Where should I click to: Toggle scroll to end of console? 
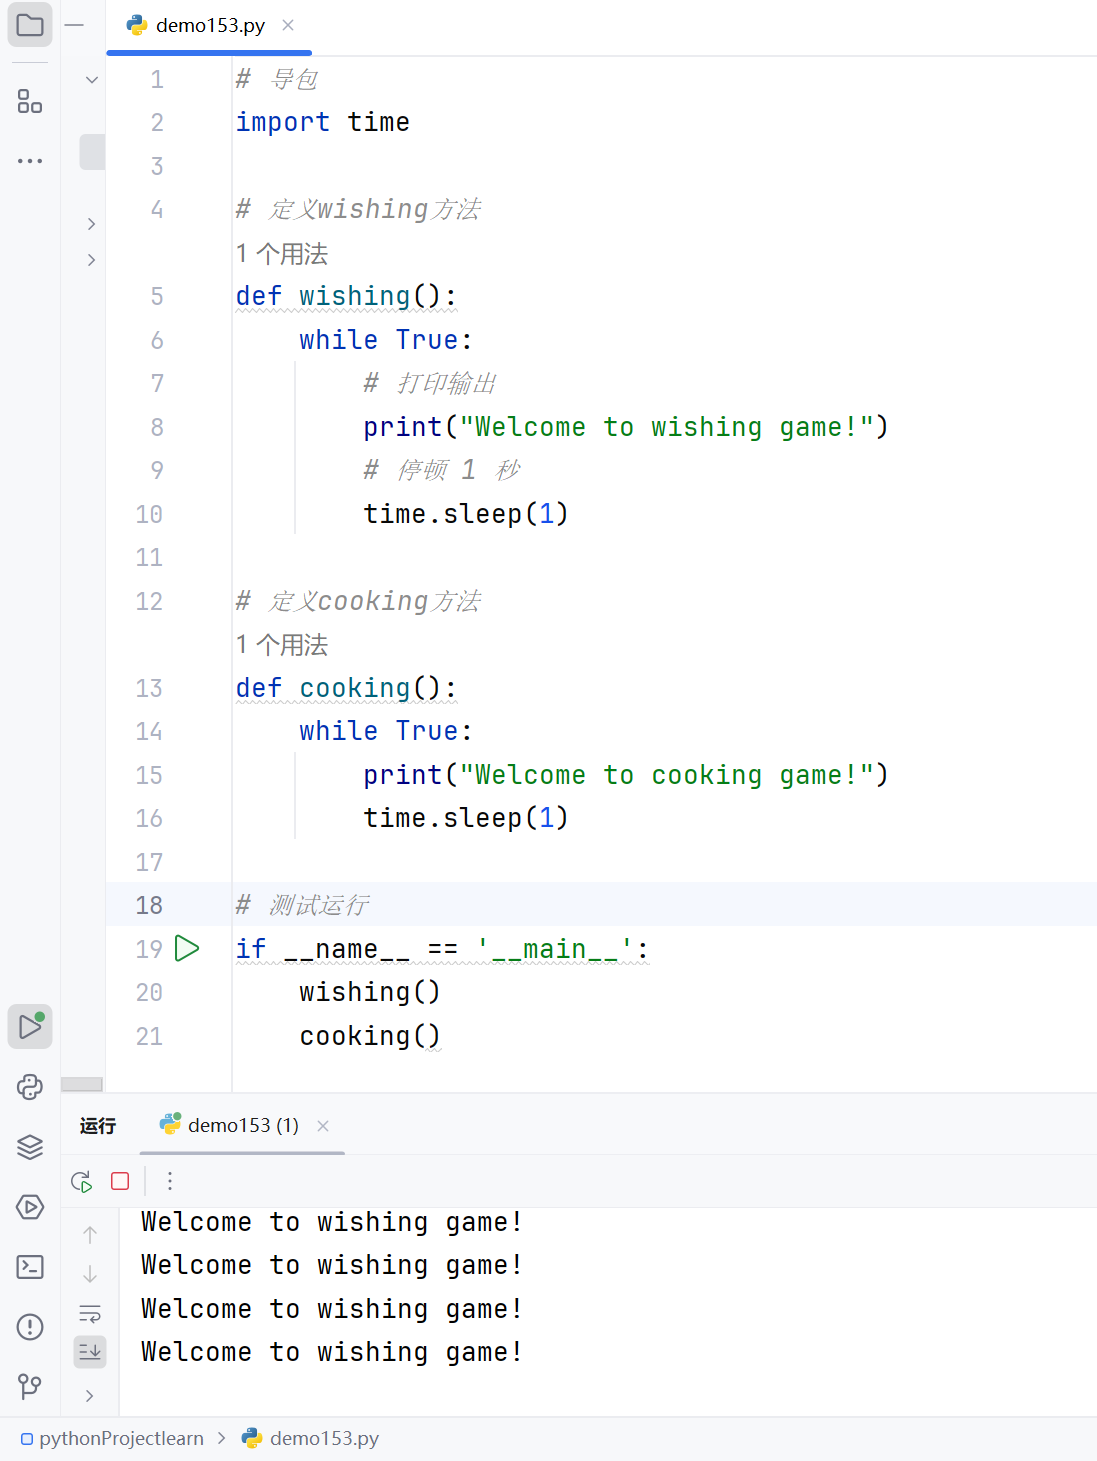pyautogui.click(x=90, y=1352)
